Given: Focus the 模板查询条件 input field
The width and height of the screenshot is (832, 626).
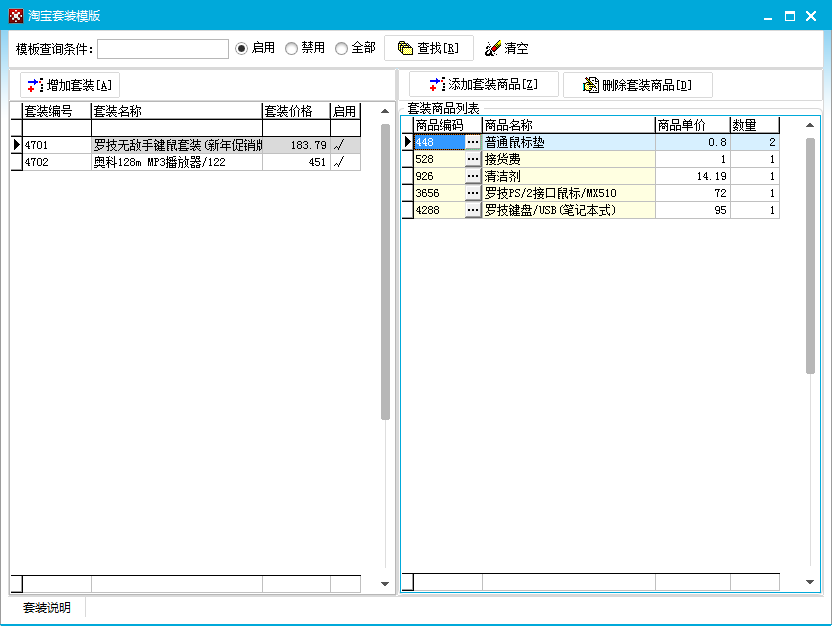Looking at the screenshot, I should point(163,49).
